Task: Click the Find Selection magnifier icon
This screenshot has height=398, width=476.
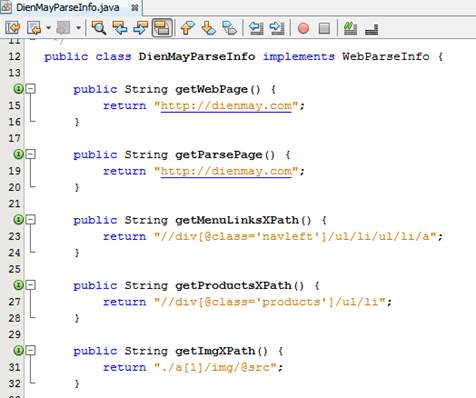Action: click(x=99, y=28)
